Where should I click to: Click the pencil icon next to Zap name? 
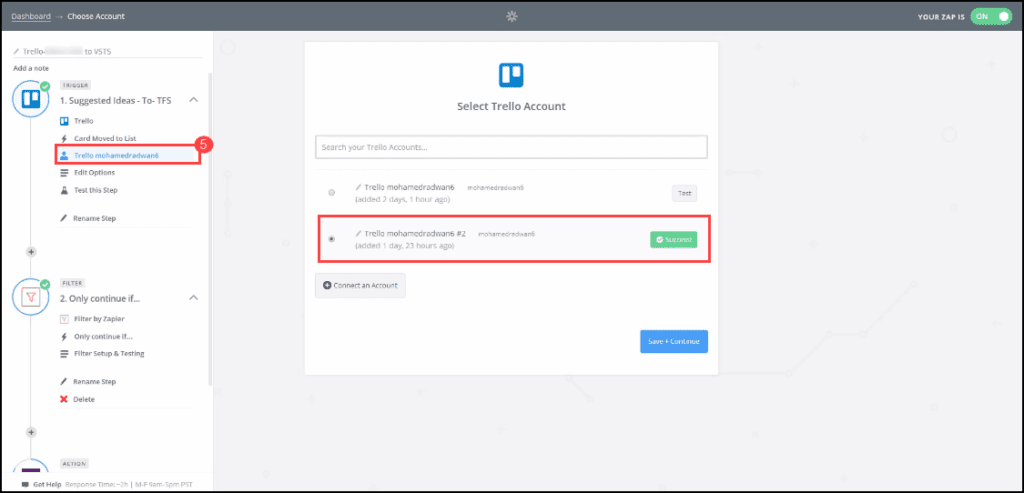pyautogui.click(x=16, y=51)
